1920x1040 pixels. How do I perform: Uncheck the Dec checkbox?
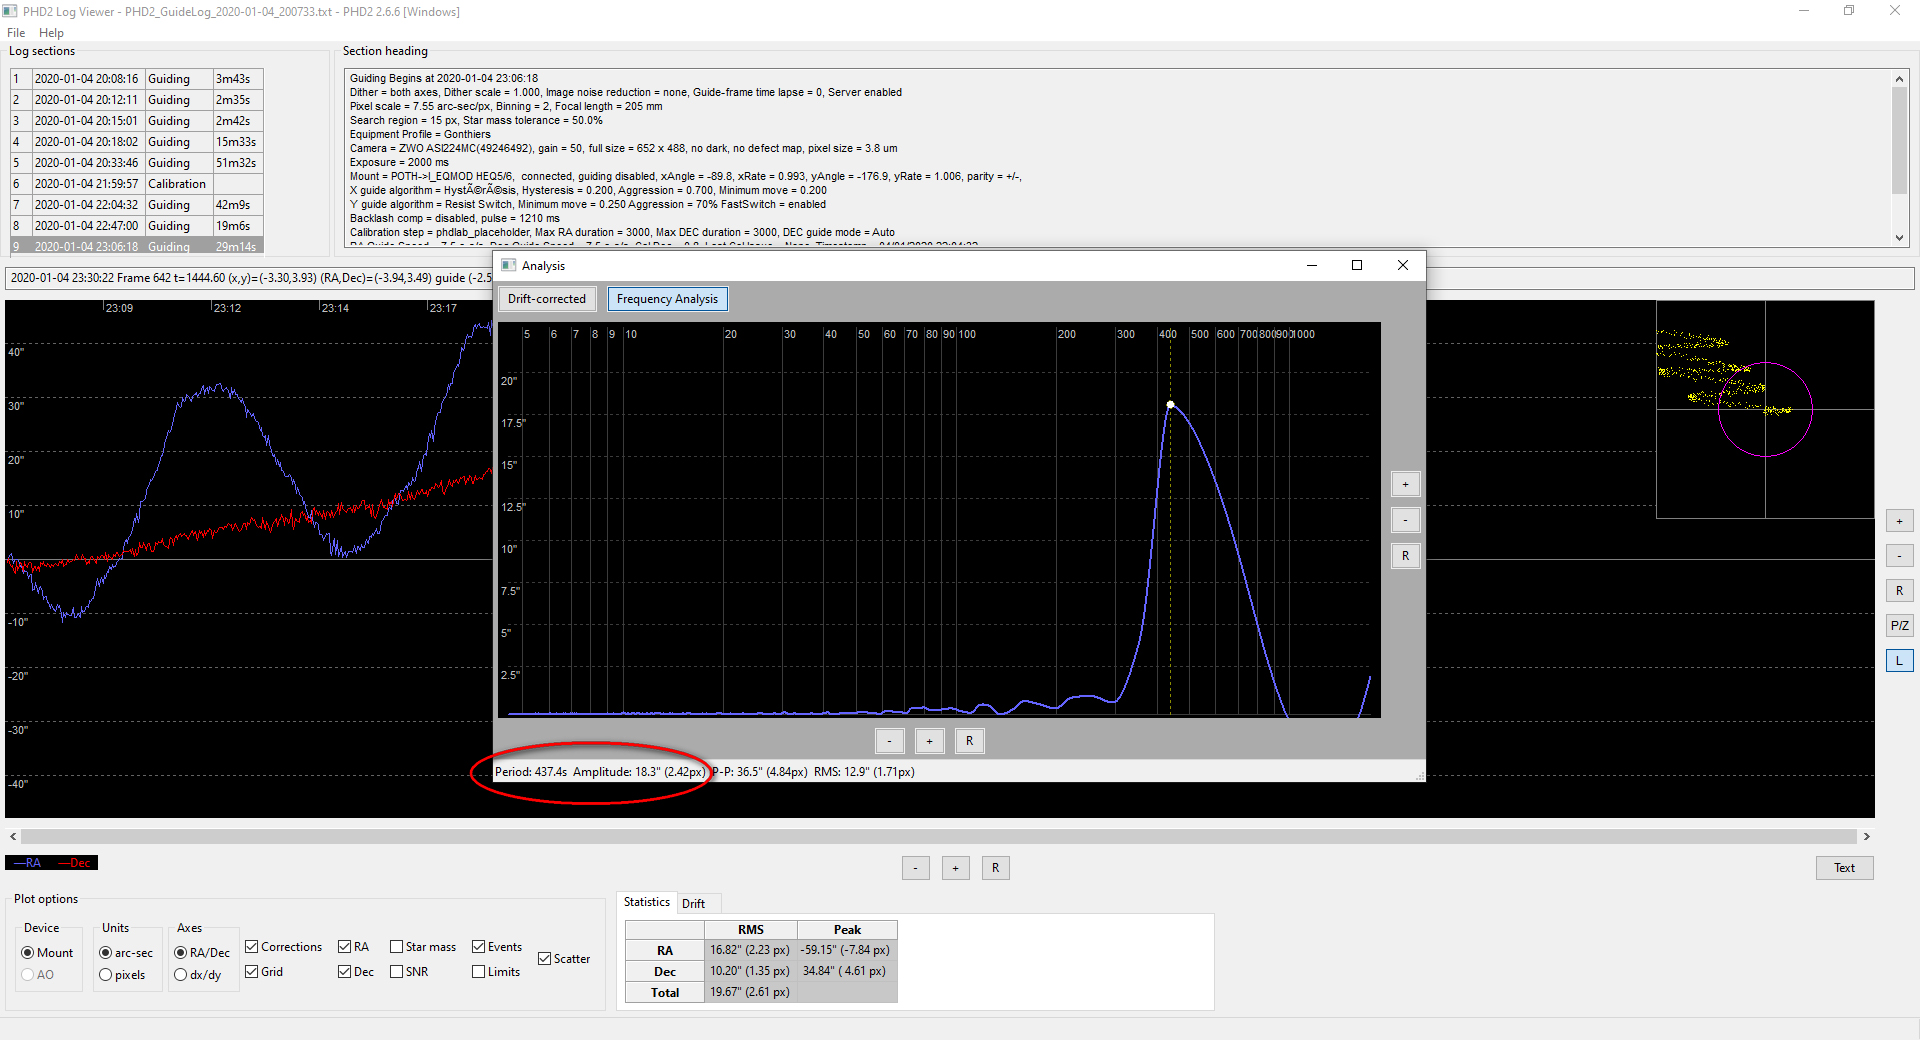click(x=356, y=972)
